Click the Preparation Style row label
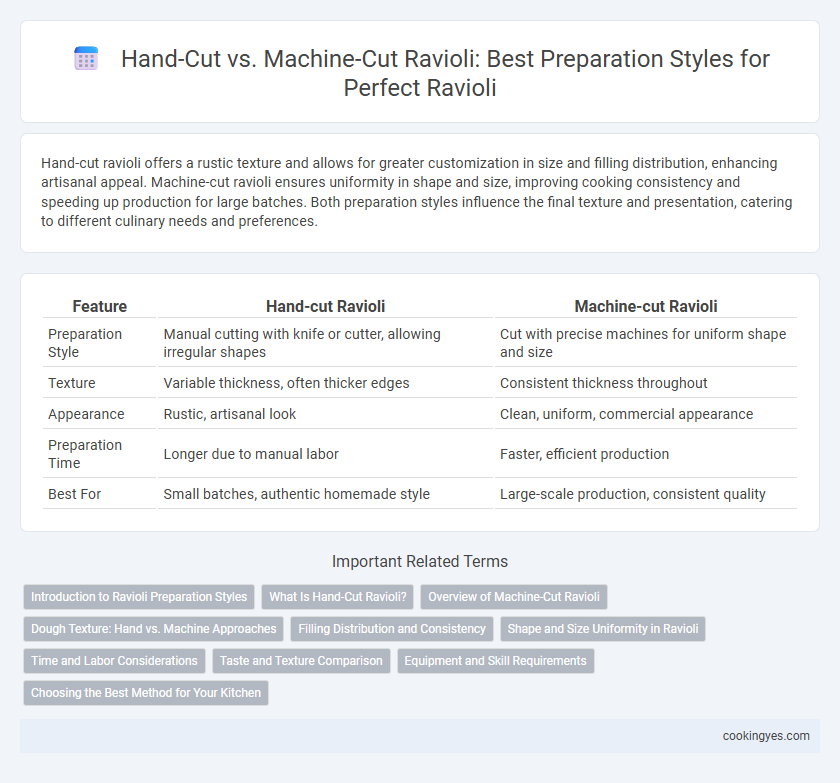This screenshot has width=840, height=783. point(85,343)
